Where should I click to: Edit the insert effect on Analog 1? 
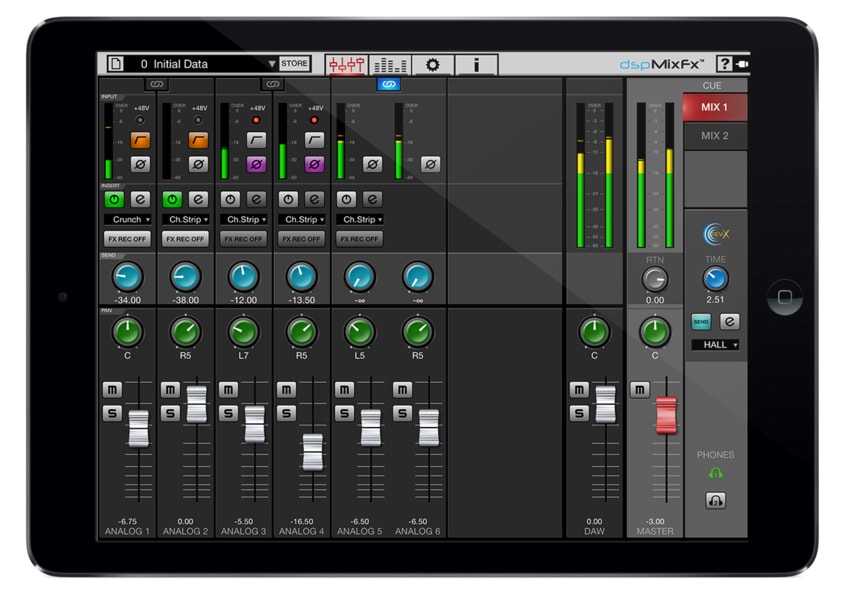point(140,199)
